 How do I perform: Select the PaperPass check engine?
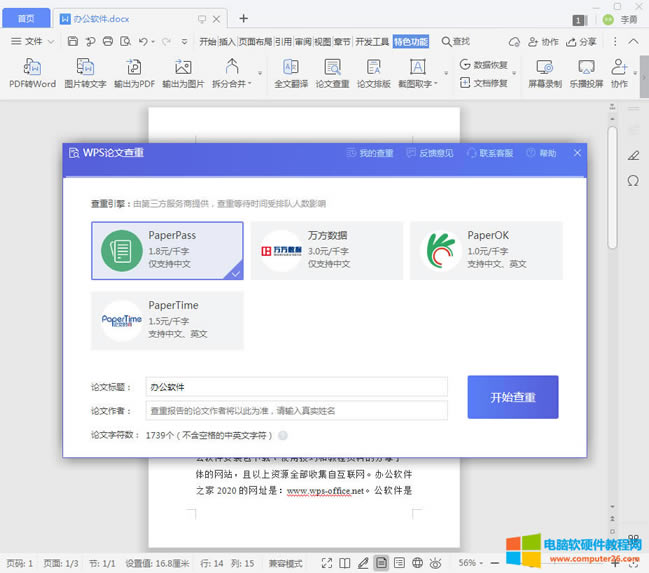click(x=167, y=250)
